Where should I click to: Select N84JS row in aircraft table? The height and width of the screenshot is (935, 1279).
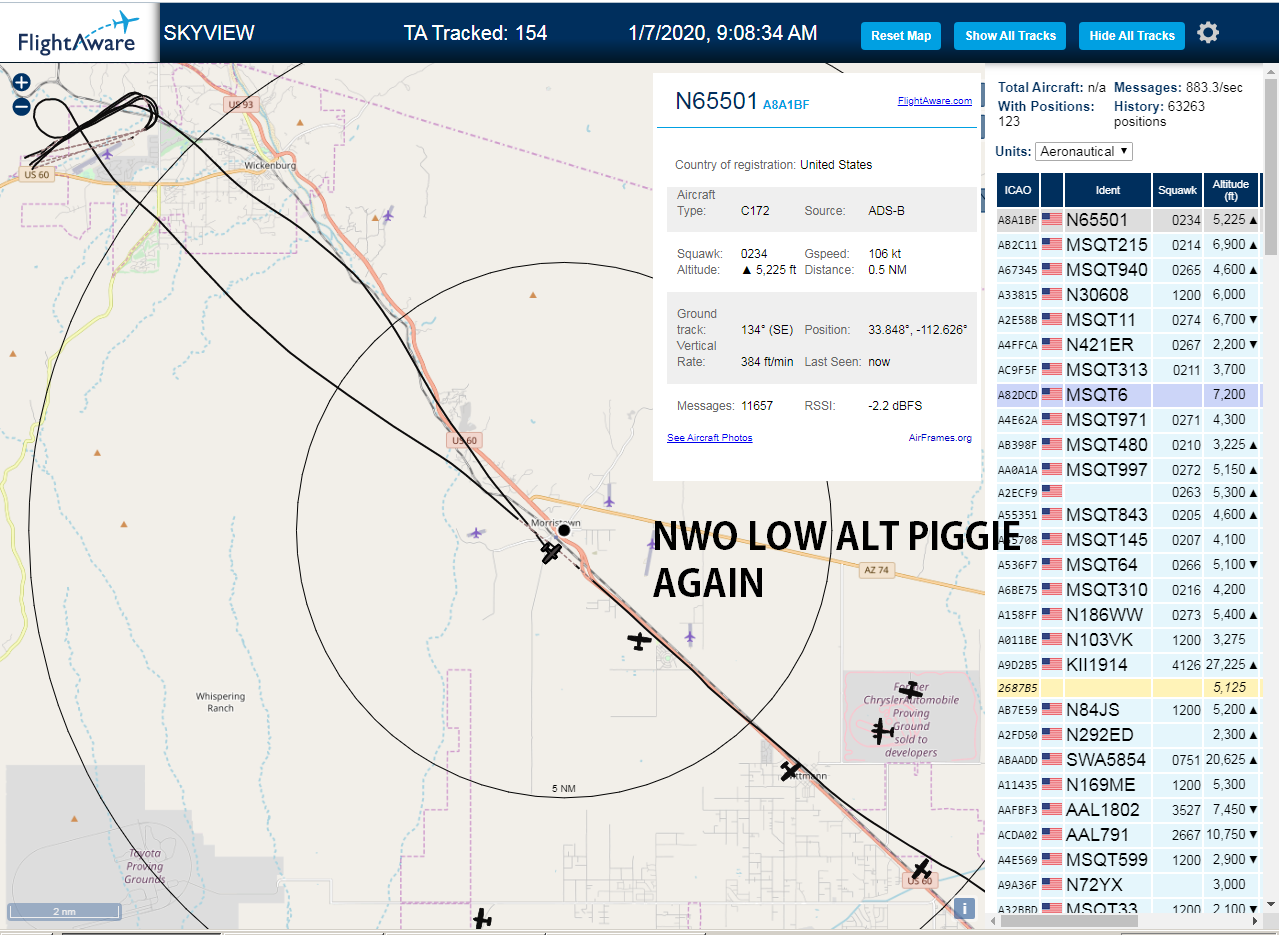pyautogui.click(x=1128, y=710)
